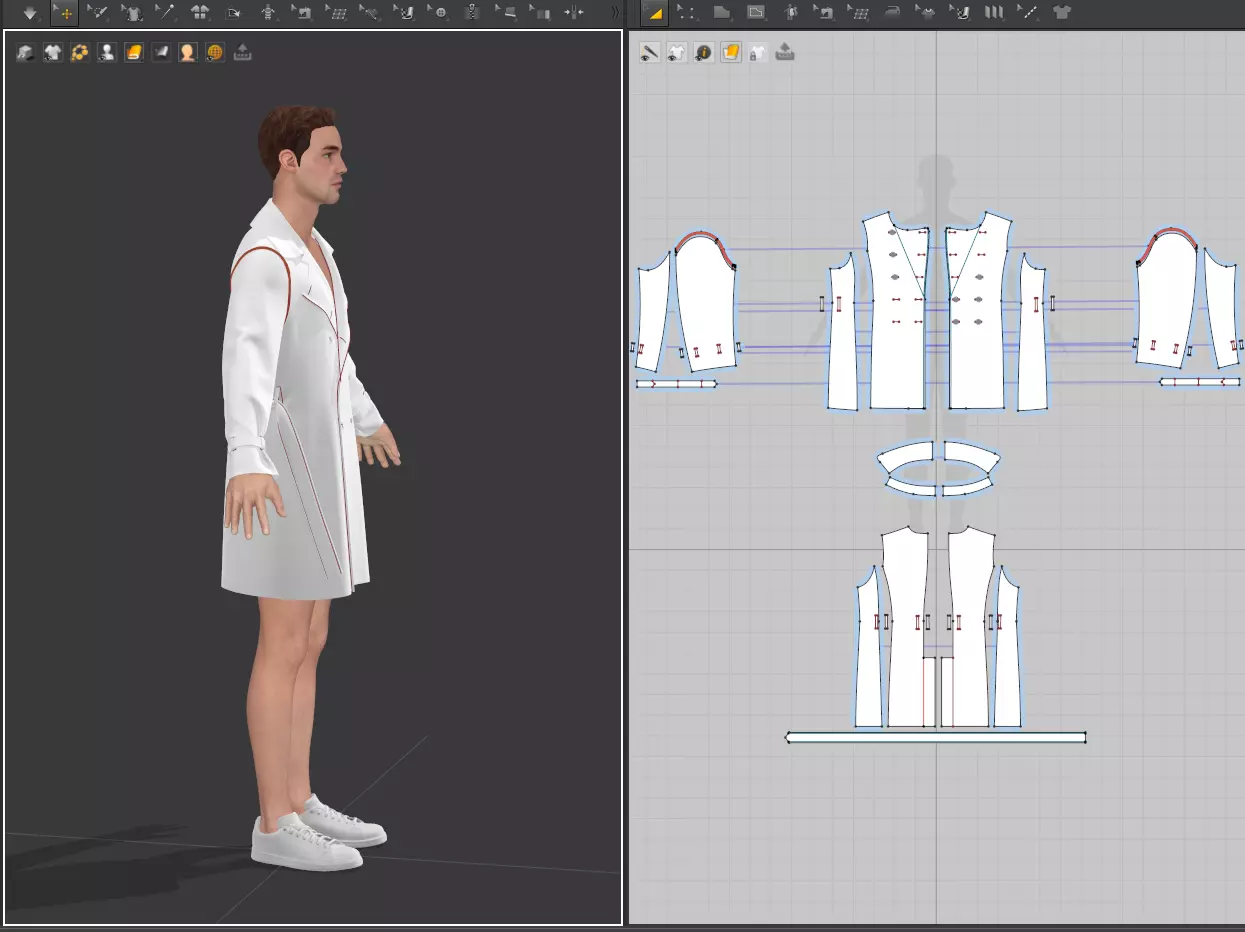Select the Edit Point tool in 2D toolbar
Viewport: 1245px width, 932px height.
[x=687, y=13]
